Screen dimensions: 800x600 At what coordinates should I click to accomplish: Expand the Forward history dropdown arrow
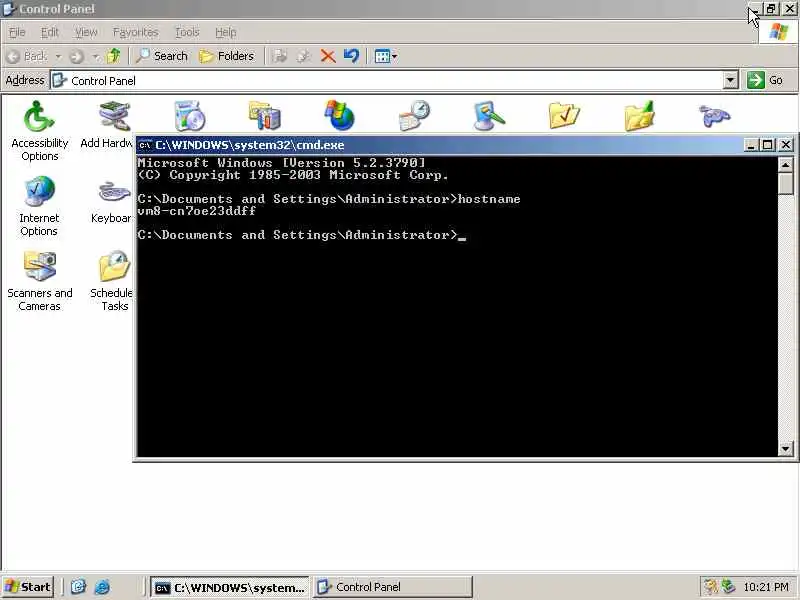pos(95,56)
